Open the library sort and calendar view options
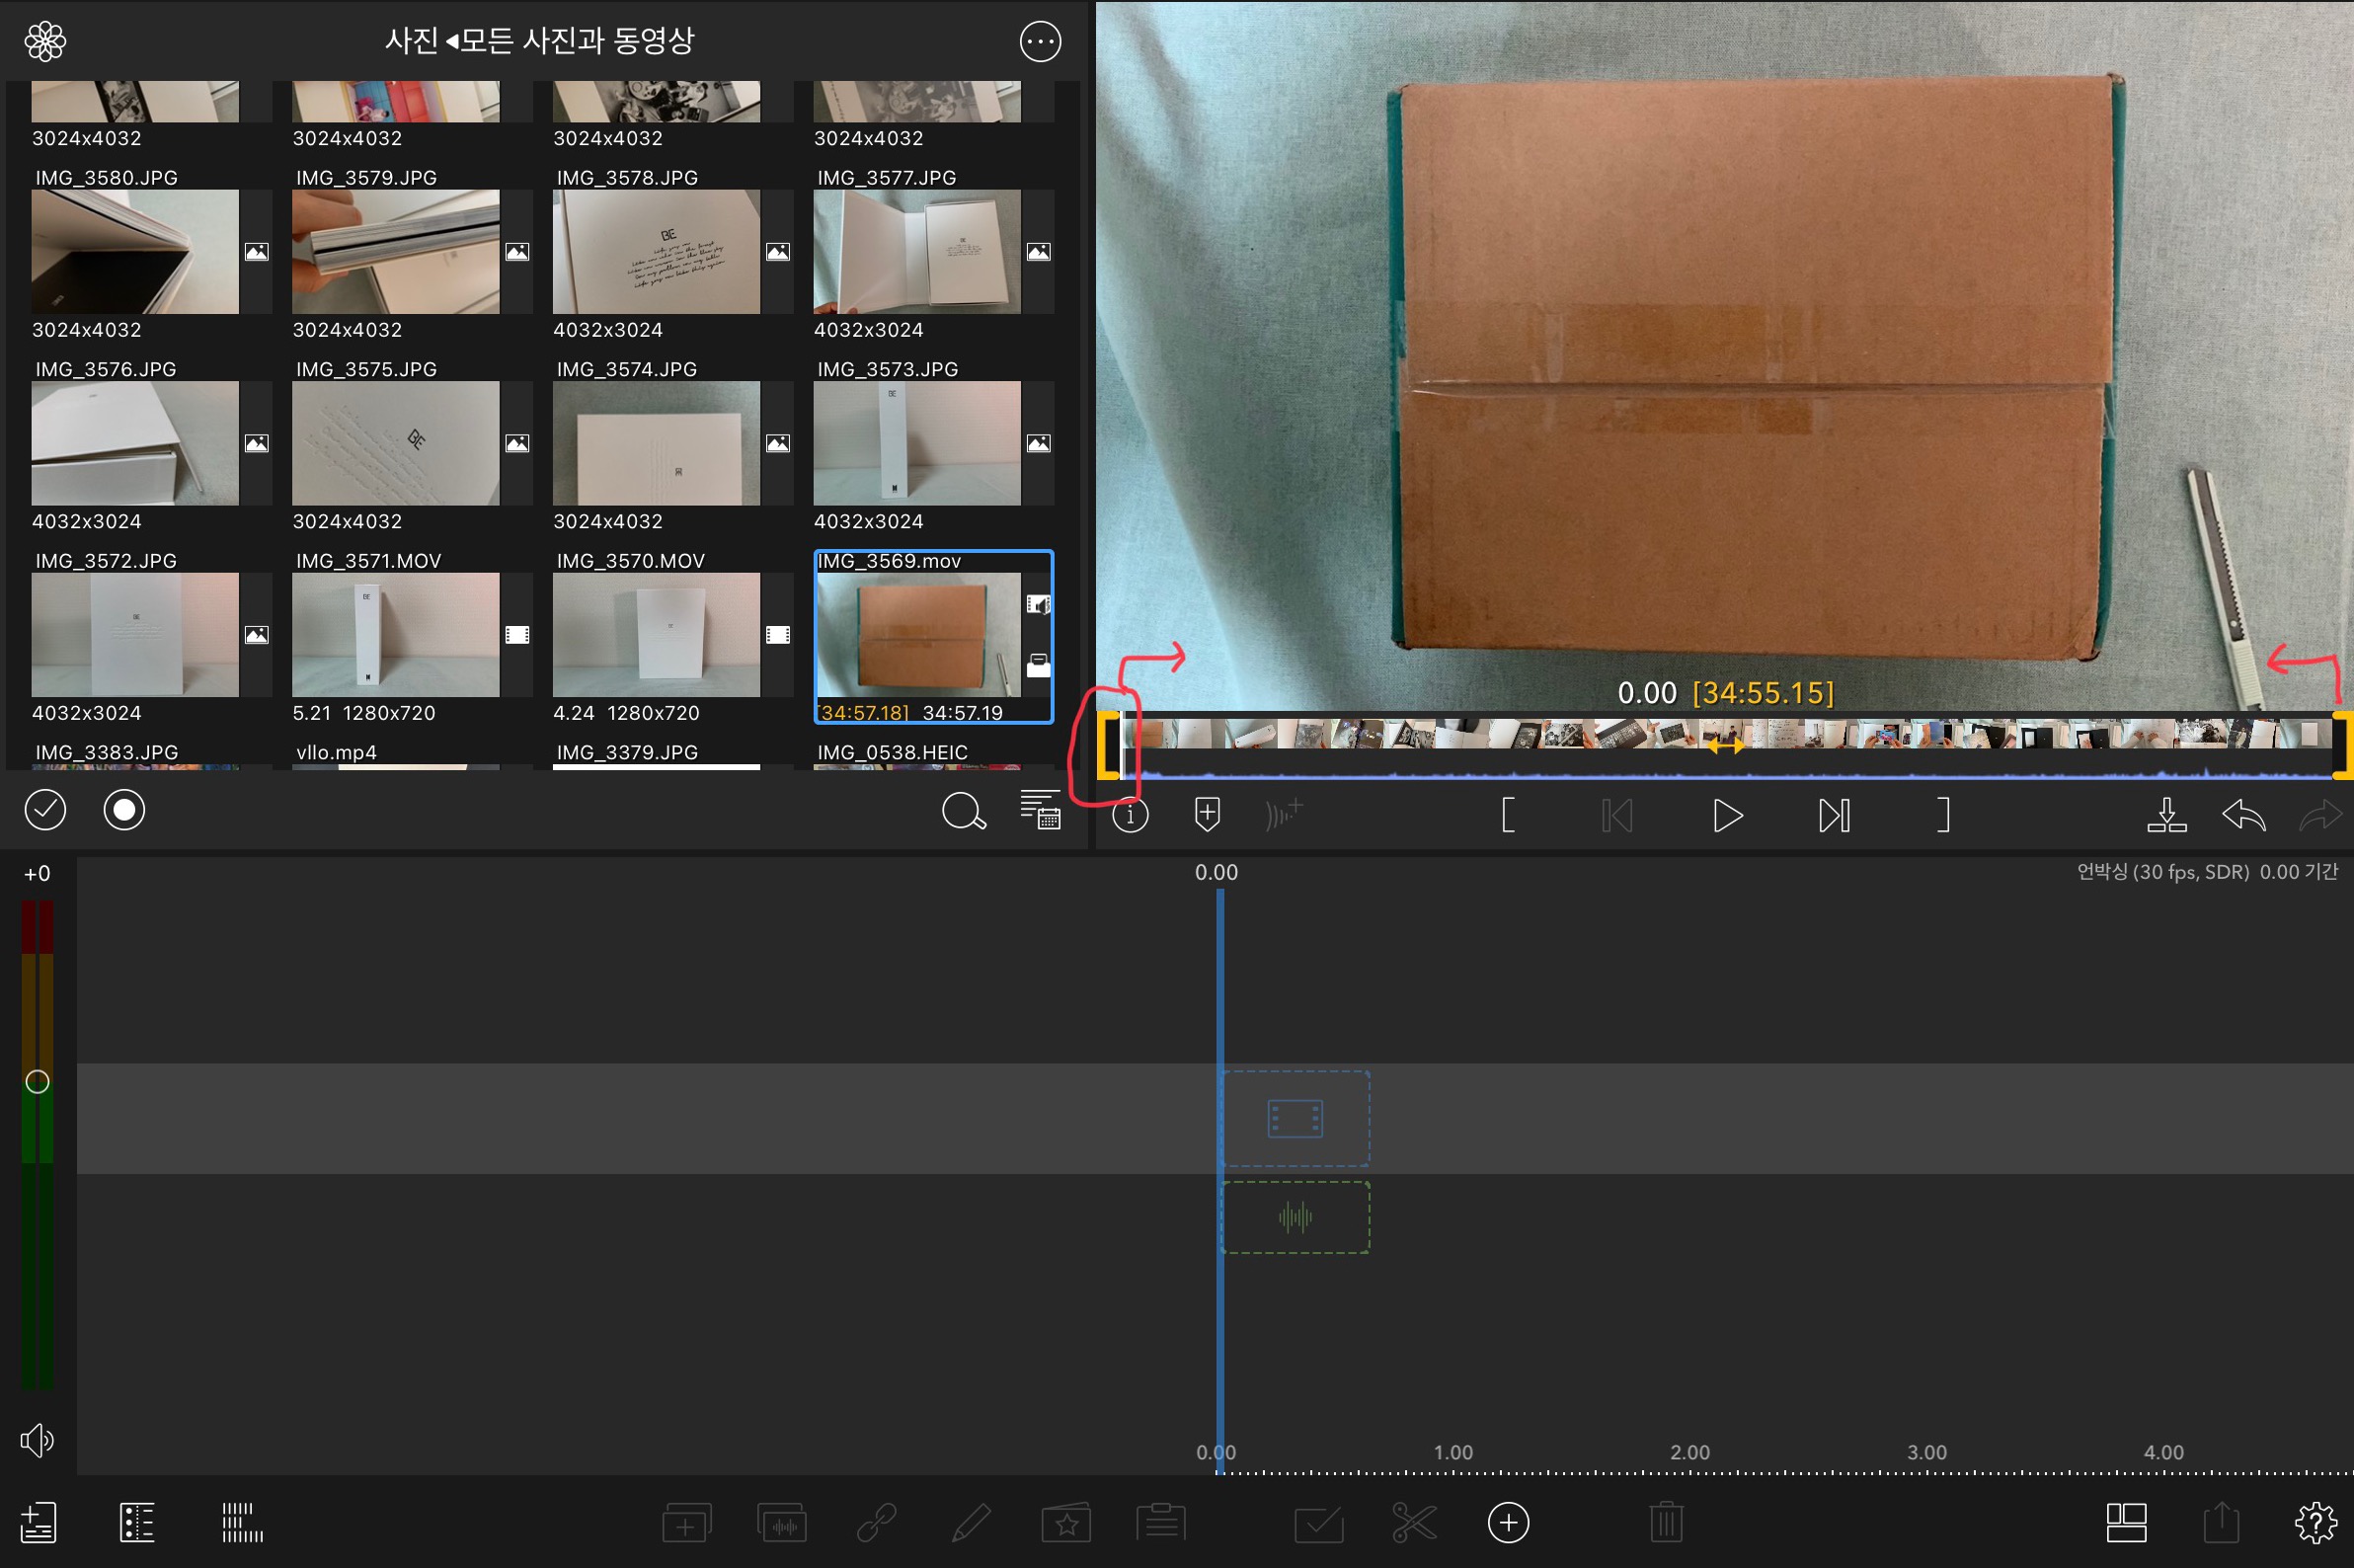Viewport: 2354px width, 1568px height. coord(1040,810)
